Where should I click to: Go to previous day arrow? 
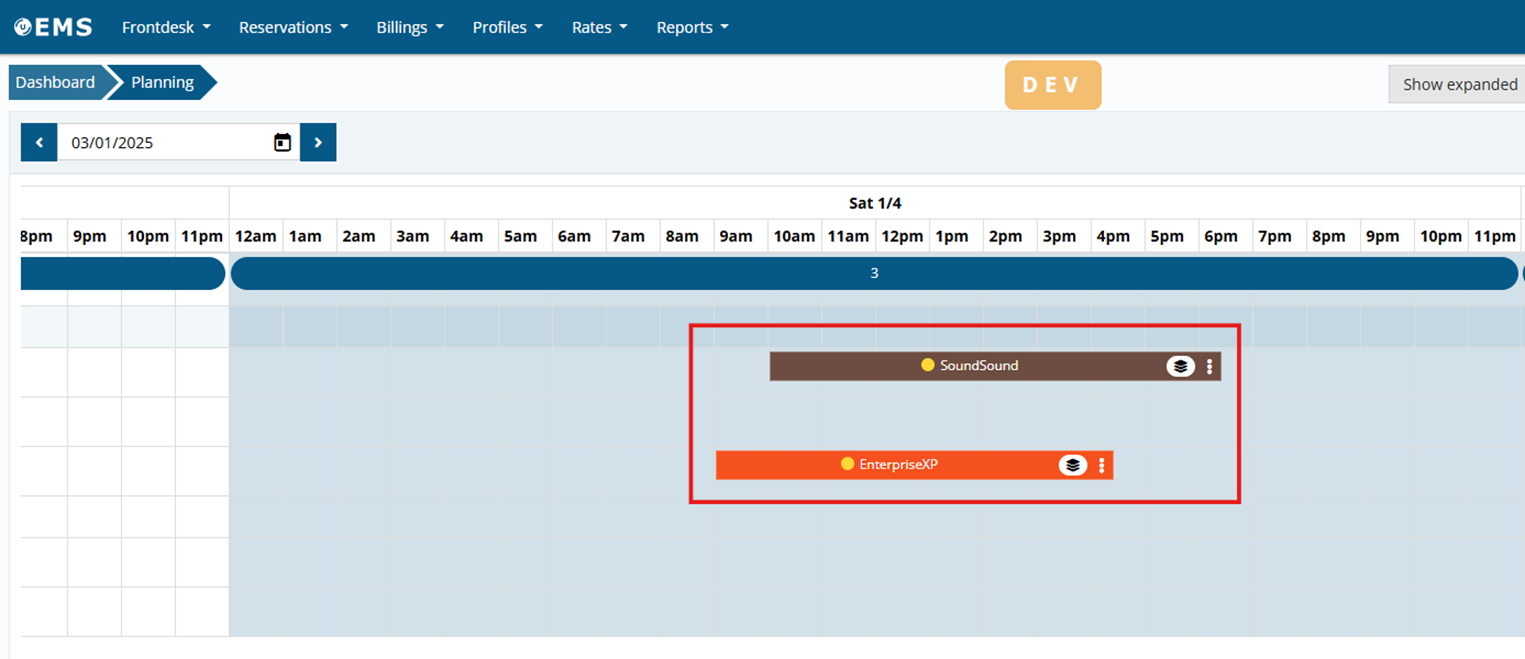tap(39, 143)
